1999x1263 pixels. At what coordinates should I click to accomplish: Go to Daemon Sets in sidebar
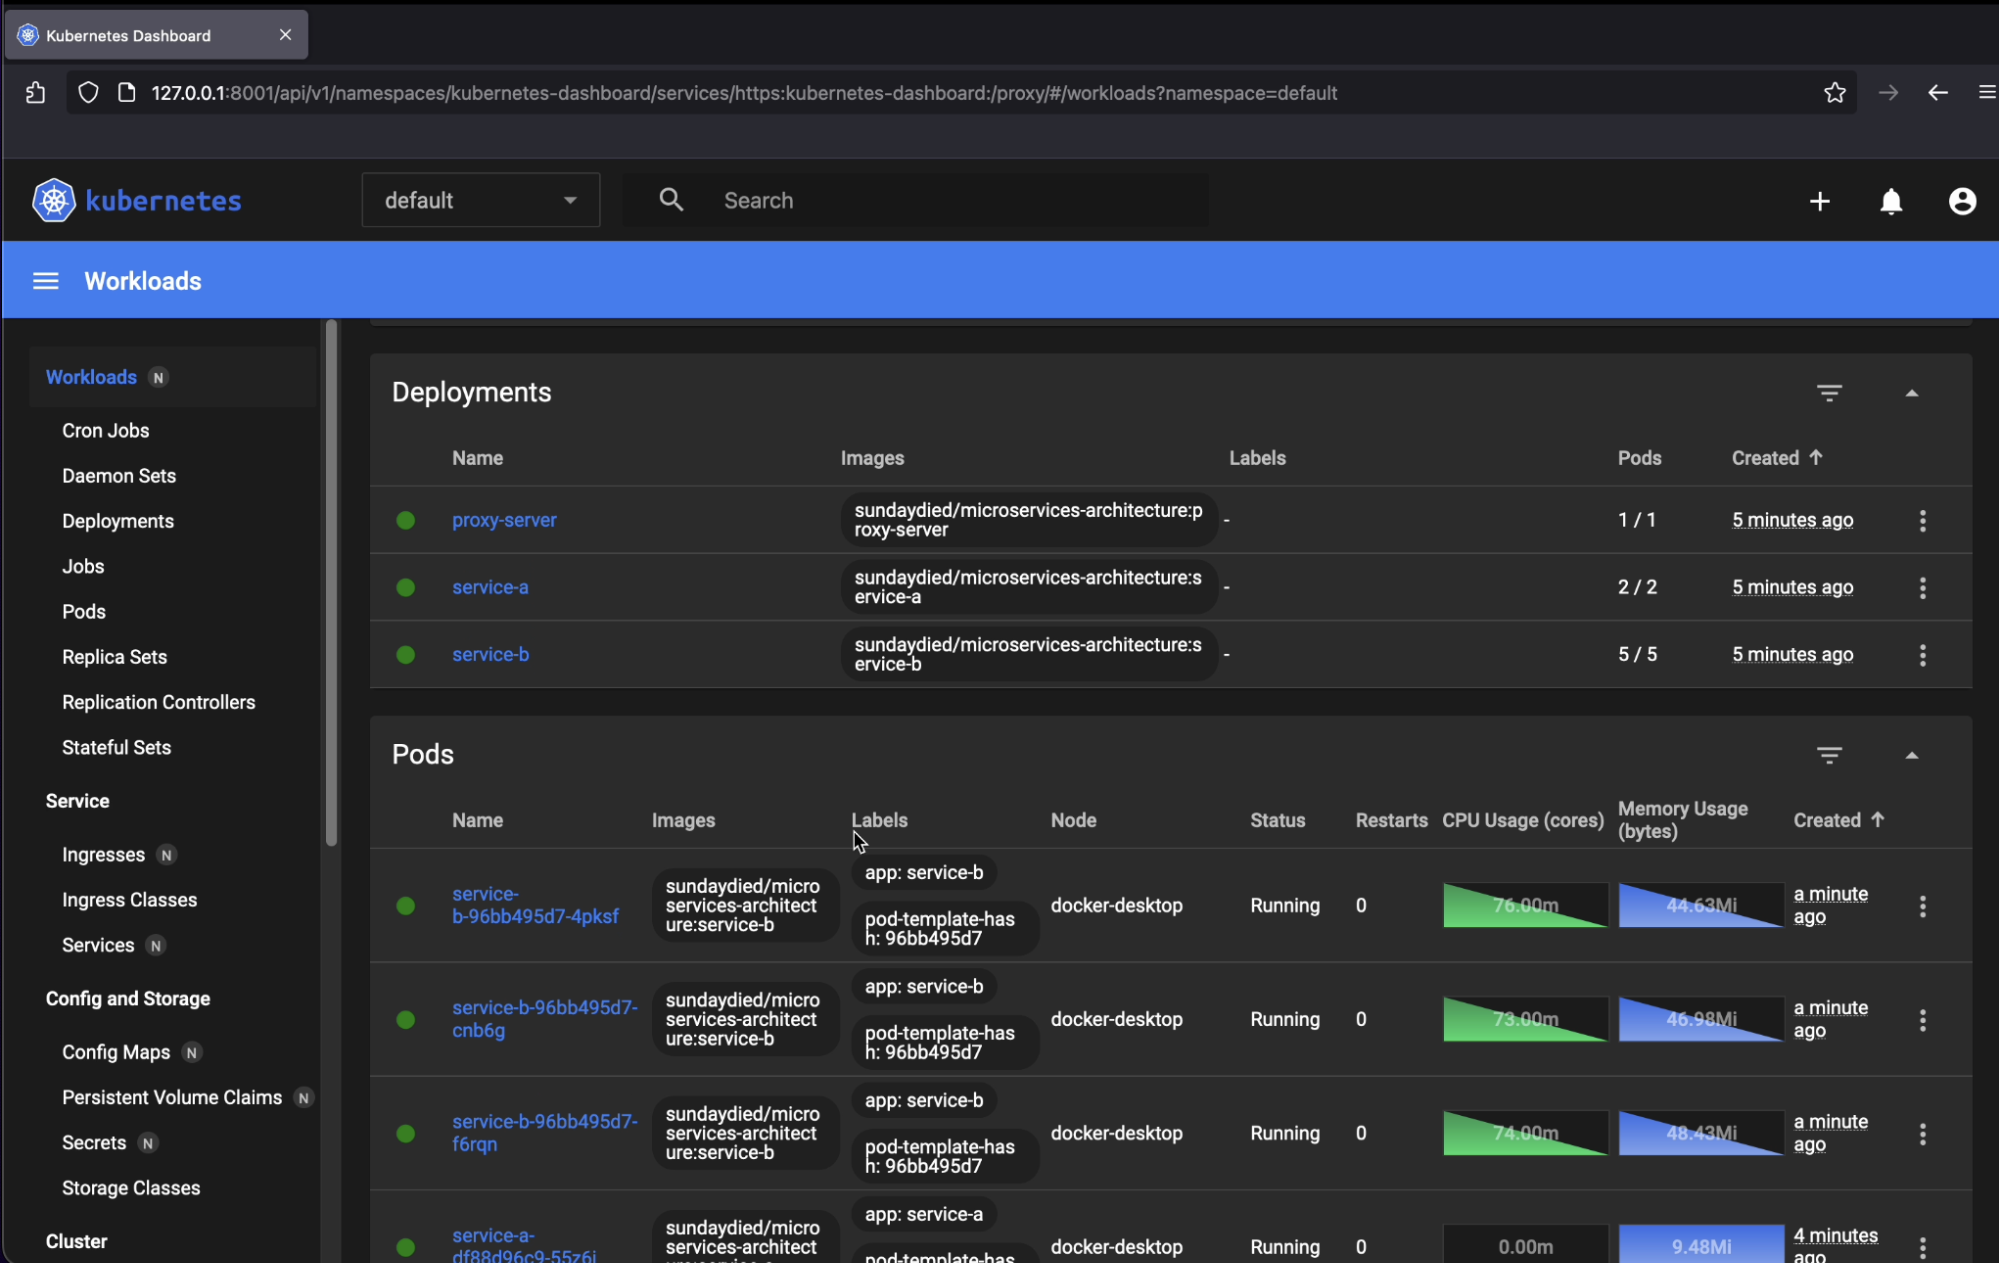point(119,476)
